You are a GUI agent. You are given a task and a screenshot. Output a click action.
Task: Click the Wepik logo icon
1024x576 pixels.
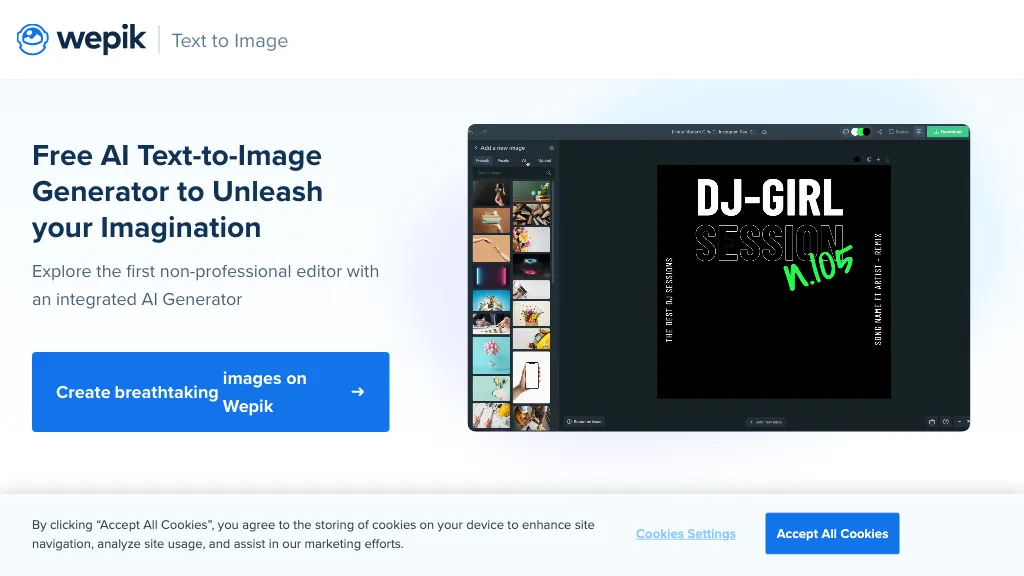(33, 40)
